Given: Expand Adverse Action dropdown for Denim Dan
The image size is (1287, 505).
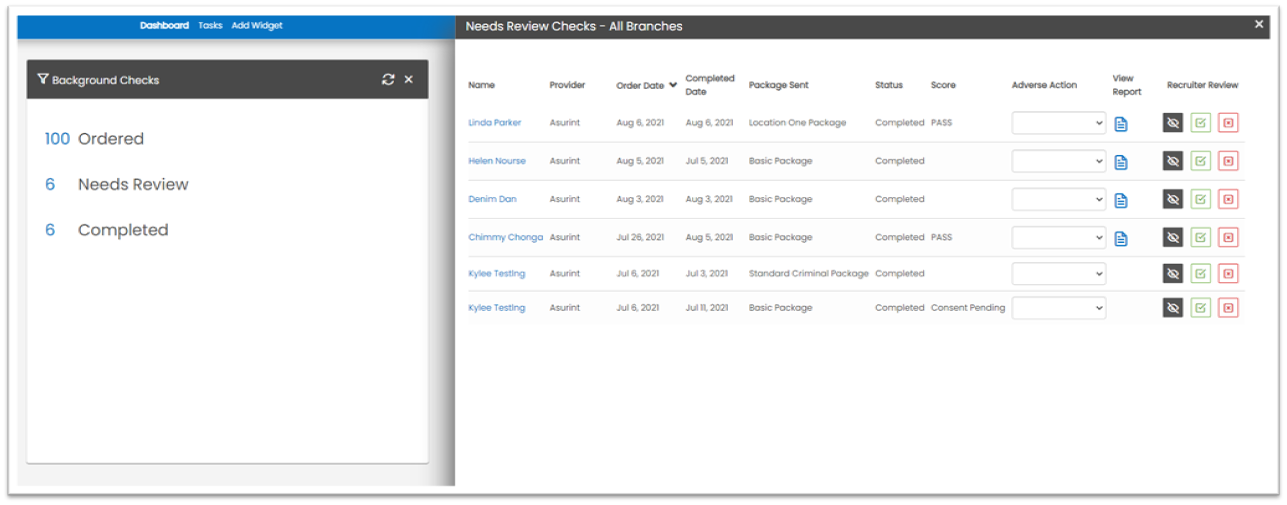Looking at the screenshot, I should 1059,199.
